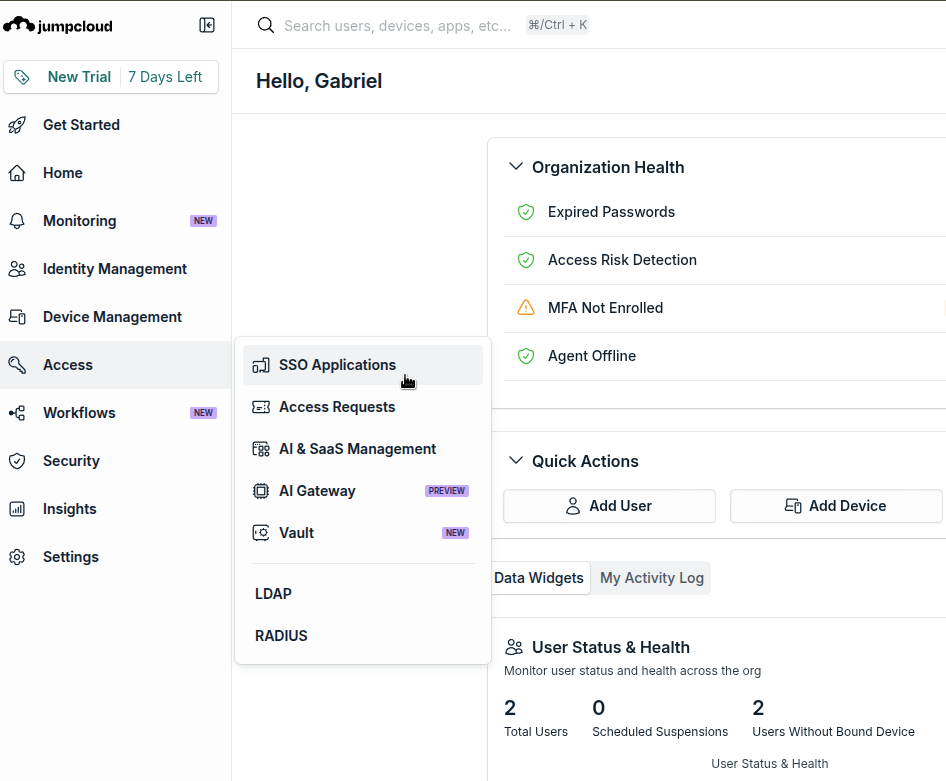Open Settings in the sidebar
The width and height of the screenshot is (946, 781).
click(115, 557)
